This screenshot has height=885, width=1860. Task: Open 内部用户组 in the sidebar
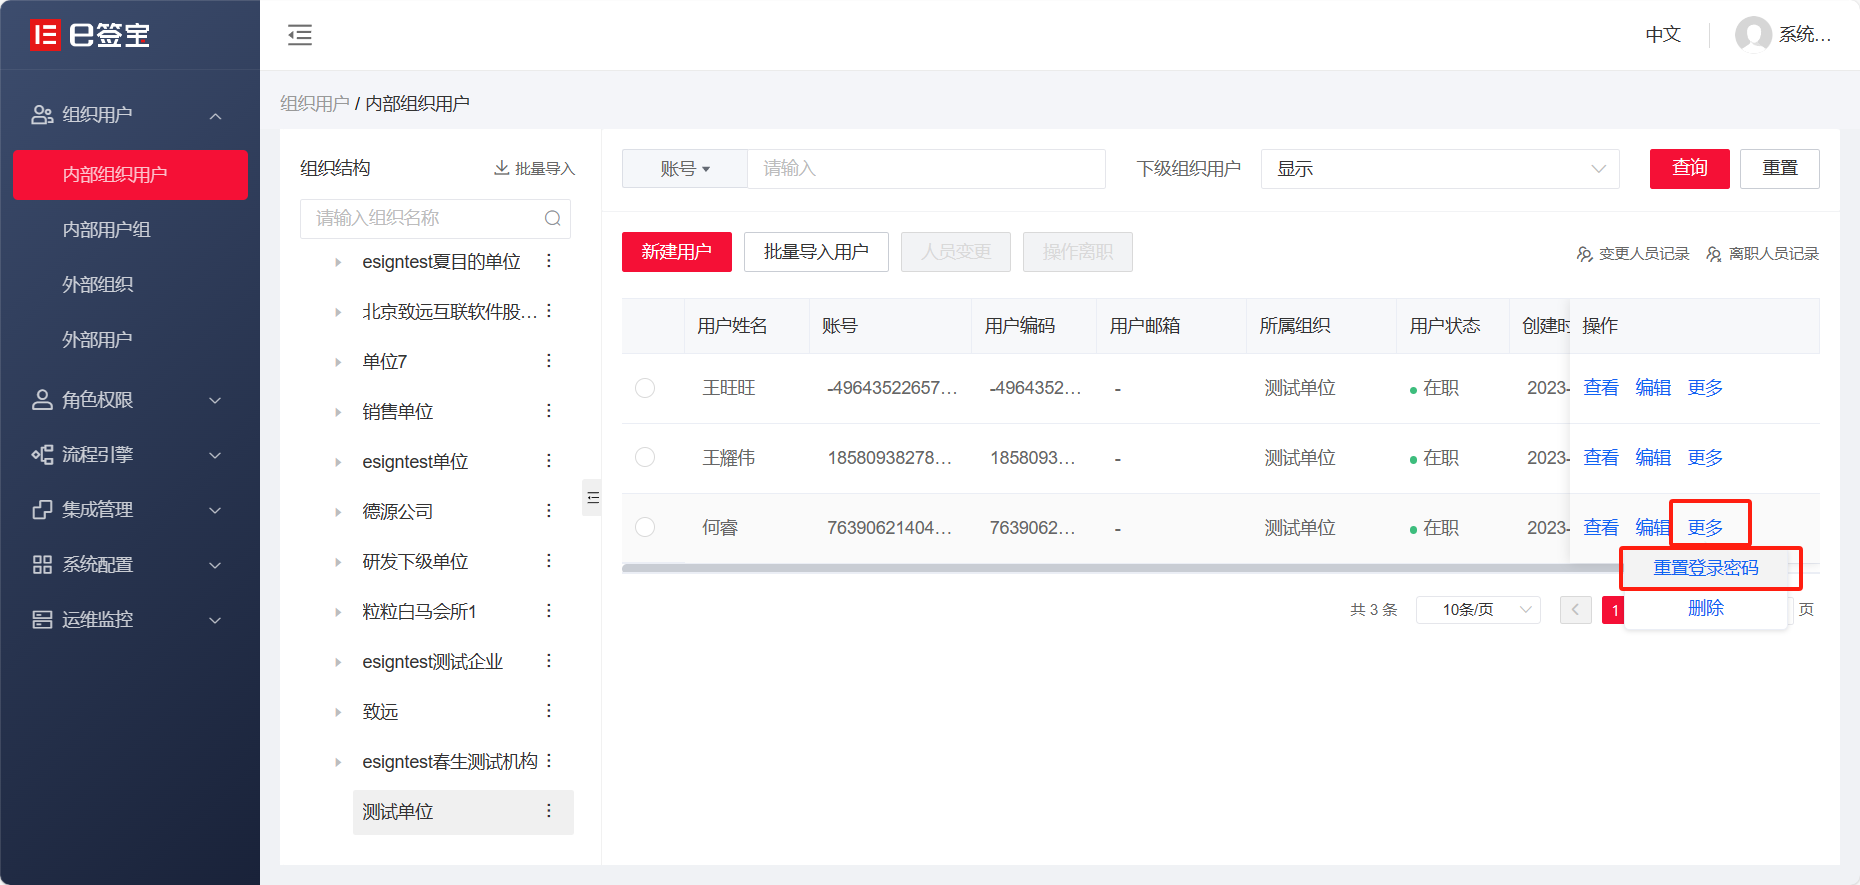pos(107,230)
